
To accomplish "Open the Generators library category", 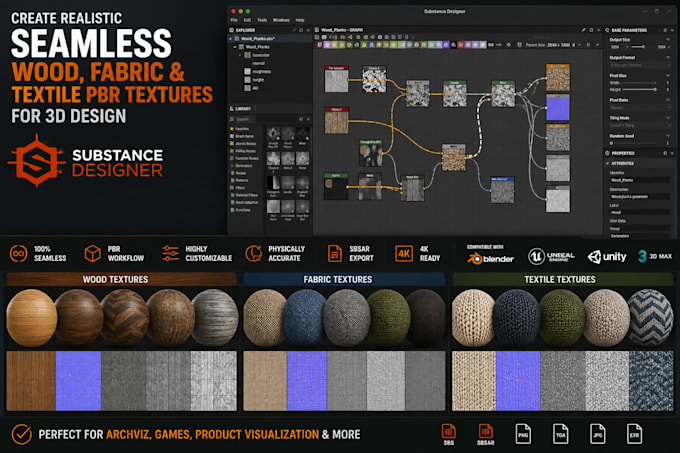I will 241,166.
